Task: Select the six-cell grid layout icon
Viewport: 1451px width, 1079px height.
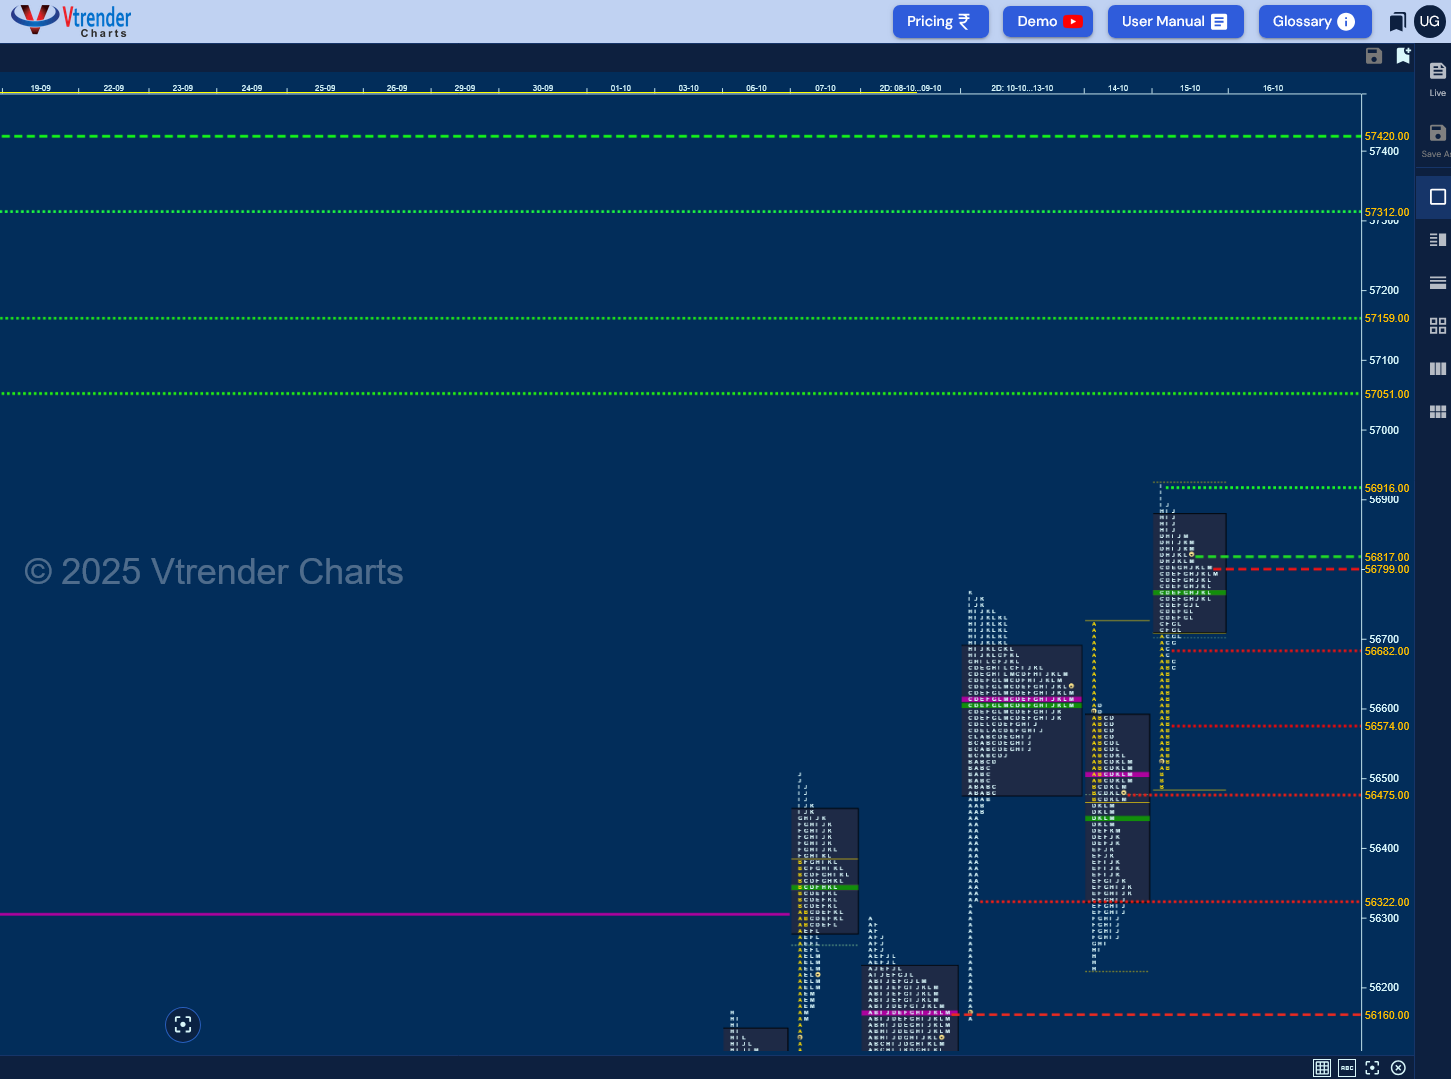Action: tap(1438, 412)
